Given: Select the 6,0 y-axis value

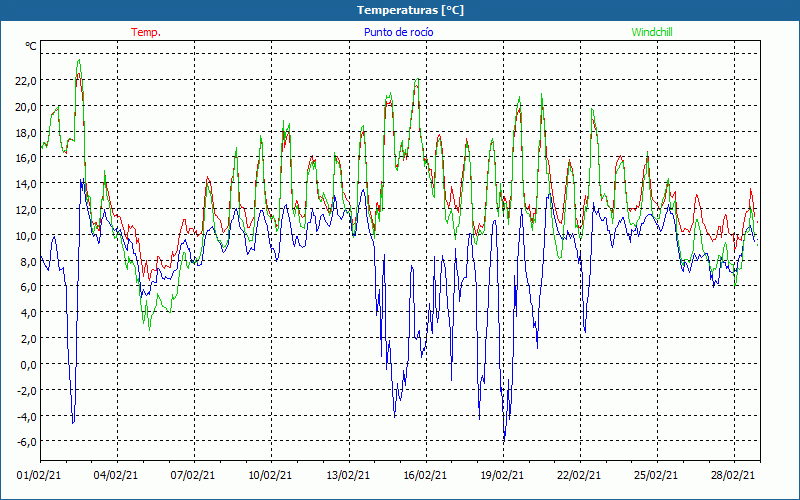Looking at the screenshot, I should (x=28, y=287).
